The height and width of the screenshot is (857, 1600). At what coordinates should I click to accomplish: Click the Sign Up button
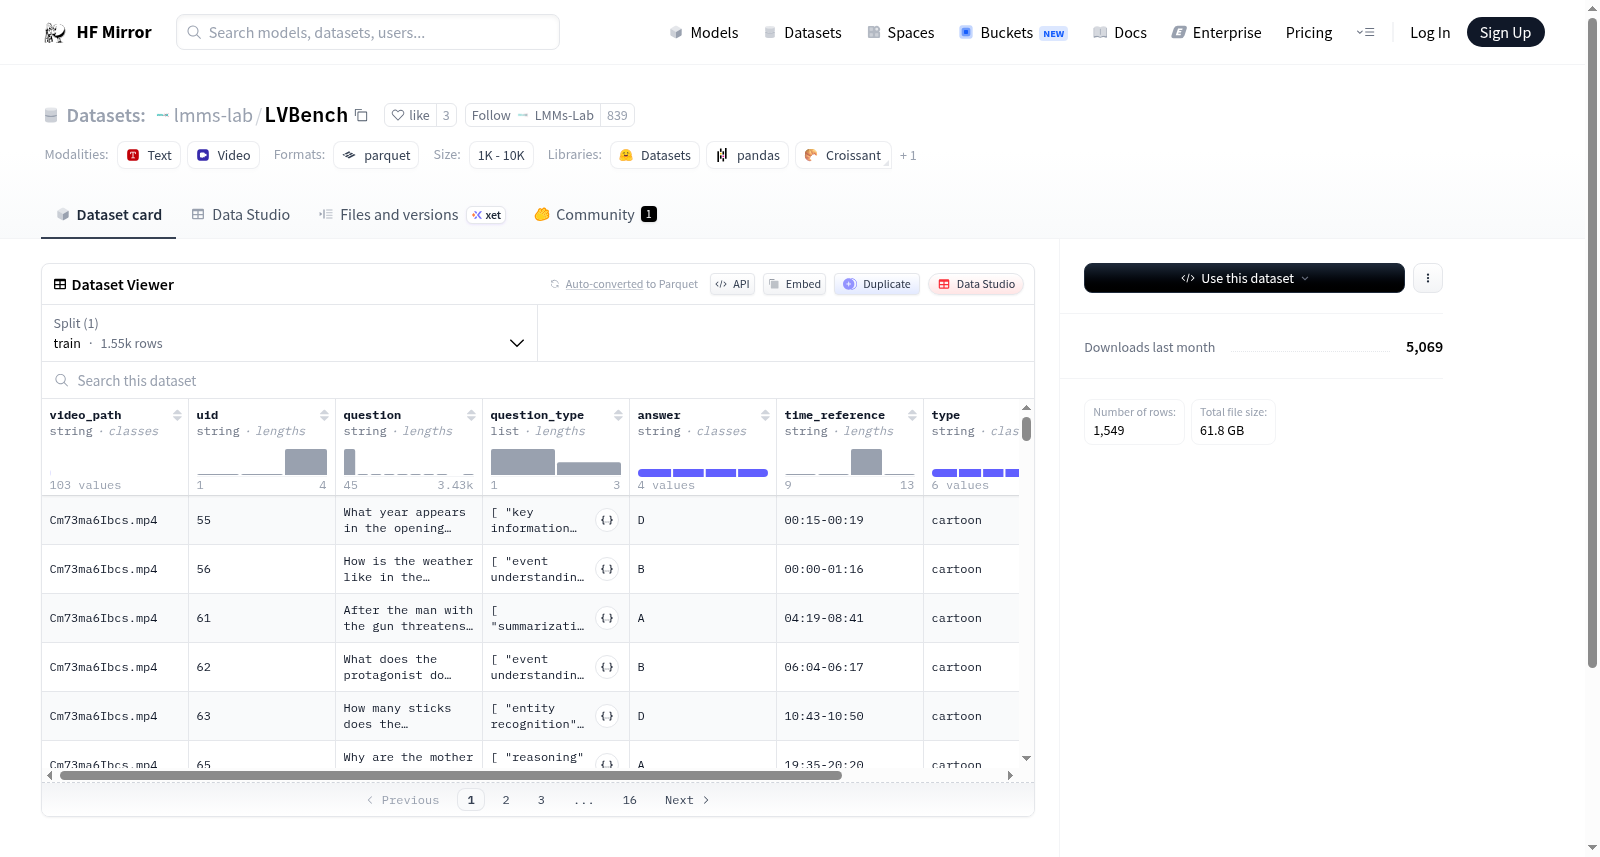point(1505,32)
